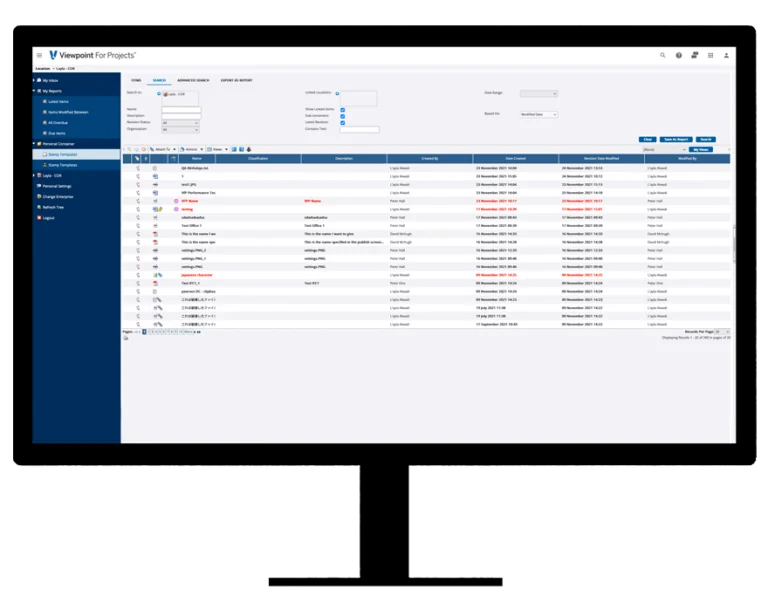Open Latest Items report in sidebar
This screenshot has width=768, height=603.
56,101
